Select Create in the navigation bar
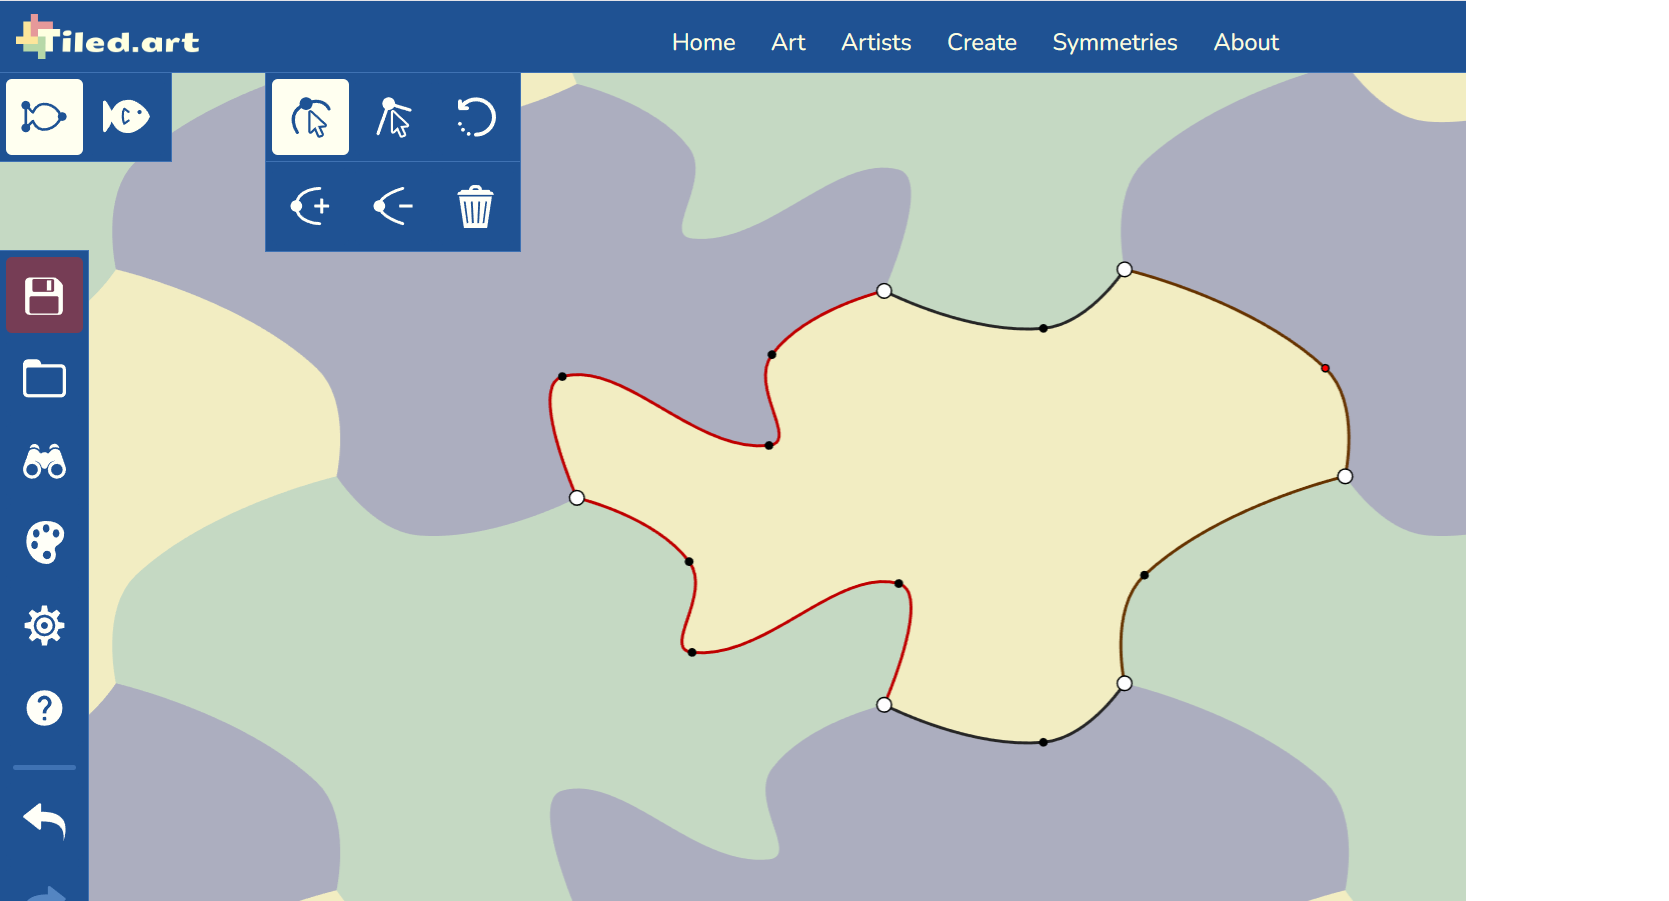Image resolution: width=1669 pixels, height=901 pixels. coord(982,42)
